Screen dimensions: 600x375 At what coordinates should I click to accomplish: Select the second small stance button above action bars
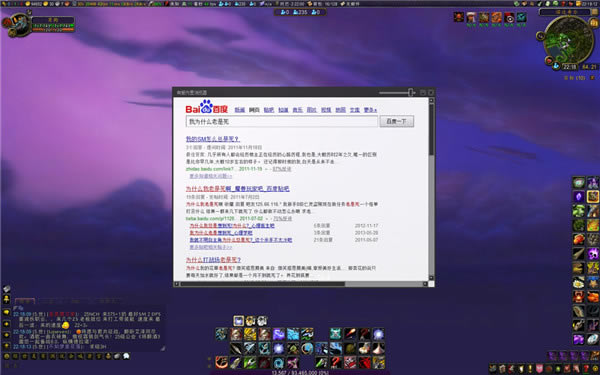tap(250, 321)
